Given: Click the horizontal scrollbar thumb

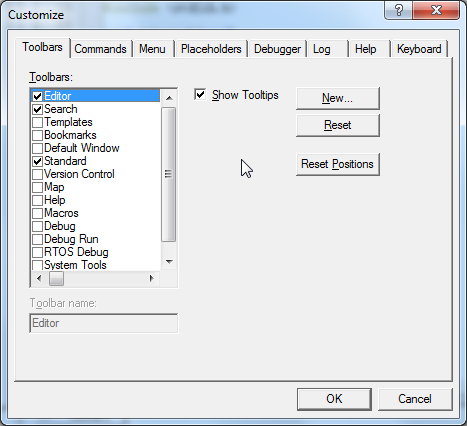Looking at the screenshot, I should [x=56, y=278].
